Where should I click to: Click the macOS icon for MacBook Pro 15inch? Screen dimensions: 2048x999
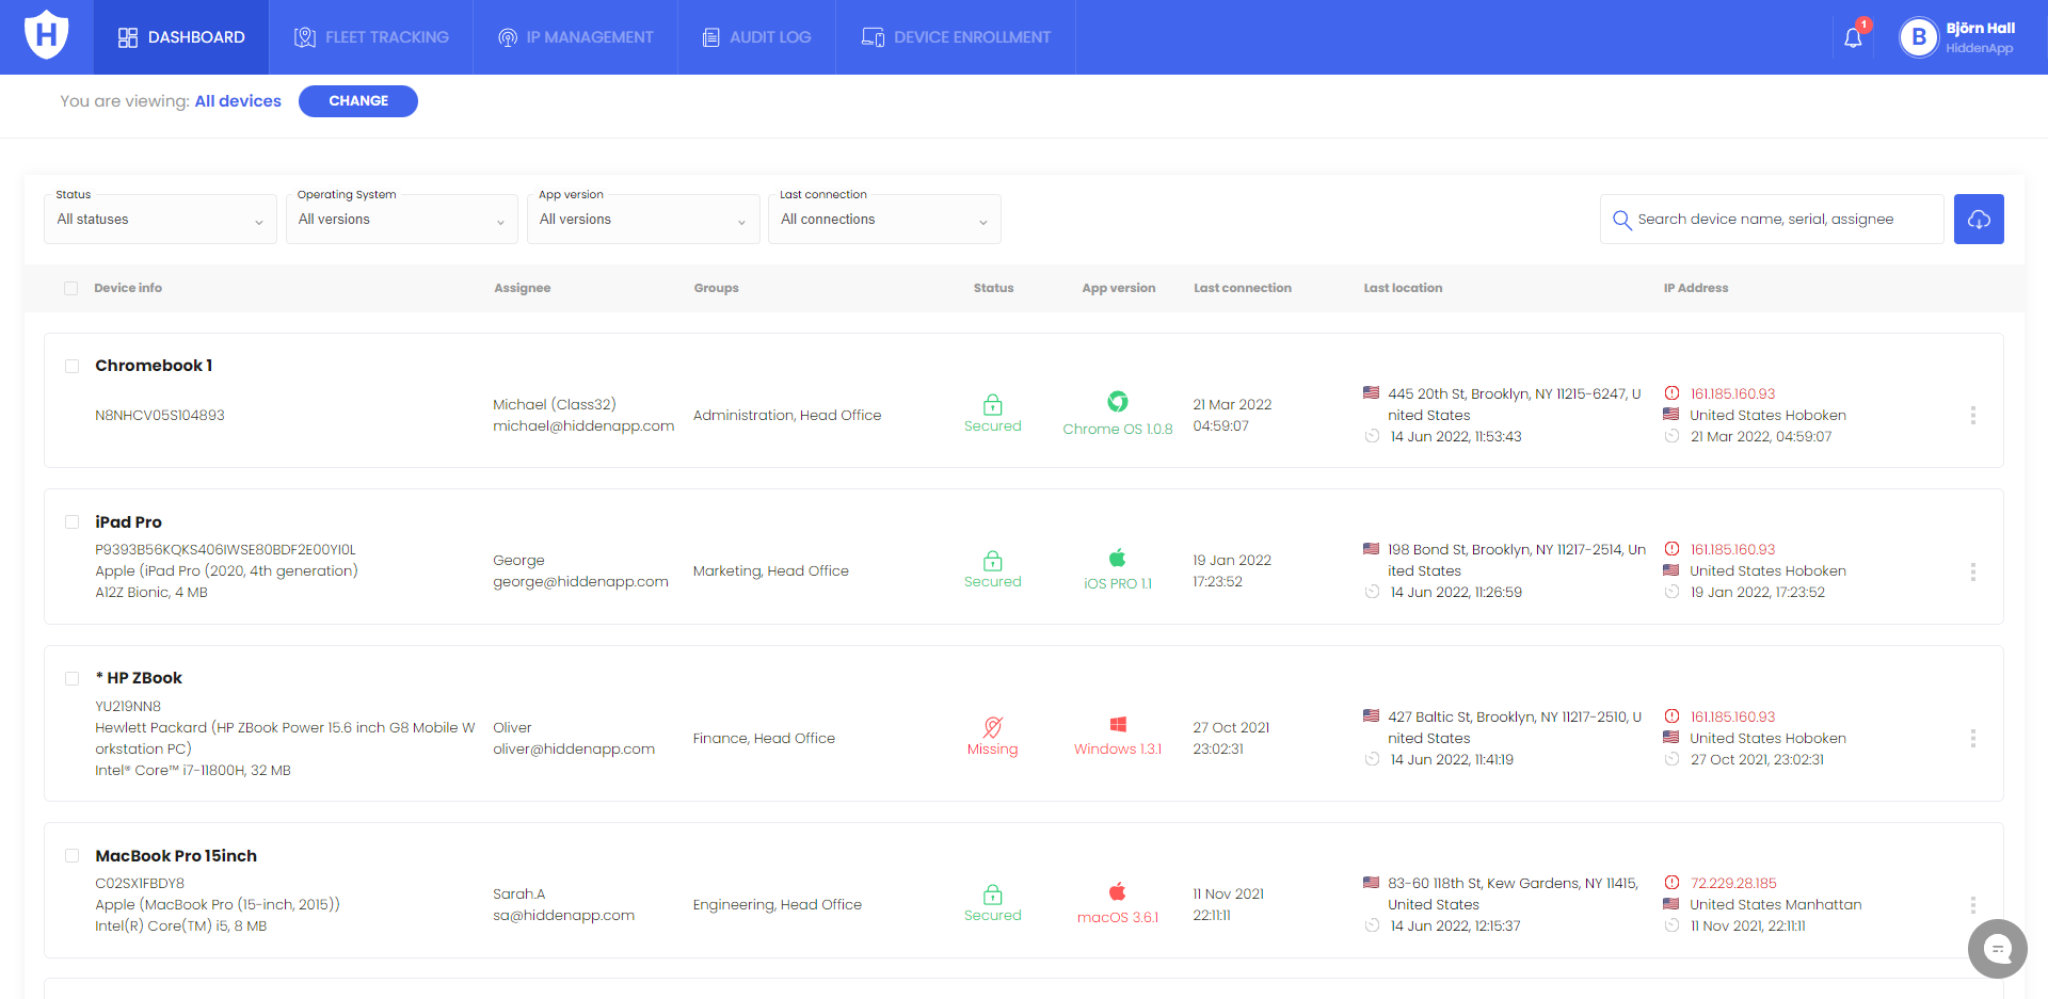[x=1117, y=890]
